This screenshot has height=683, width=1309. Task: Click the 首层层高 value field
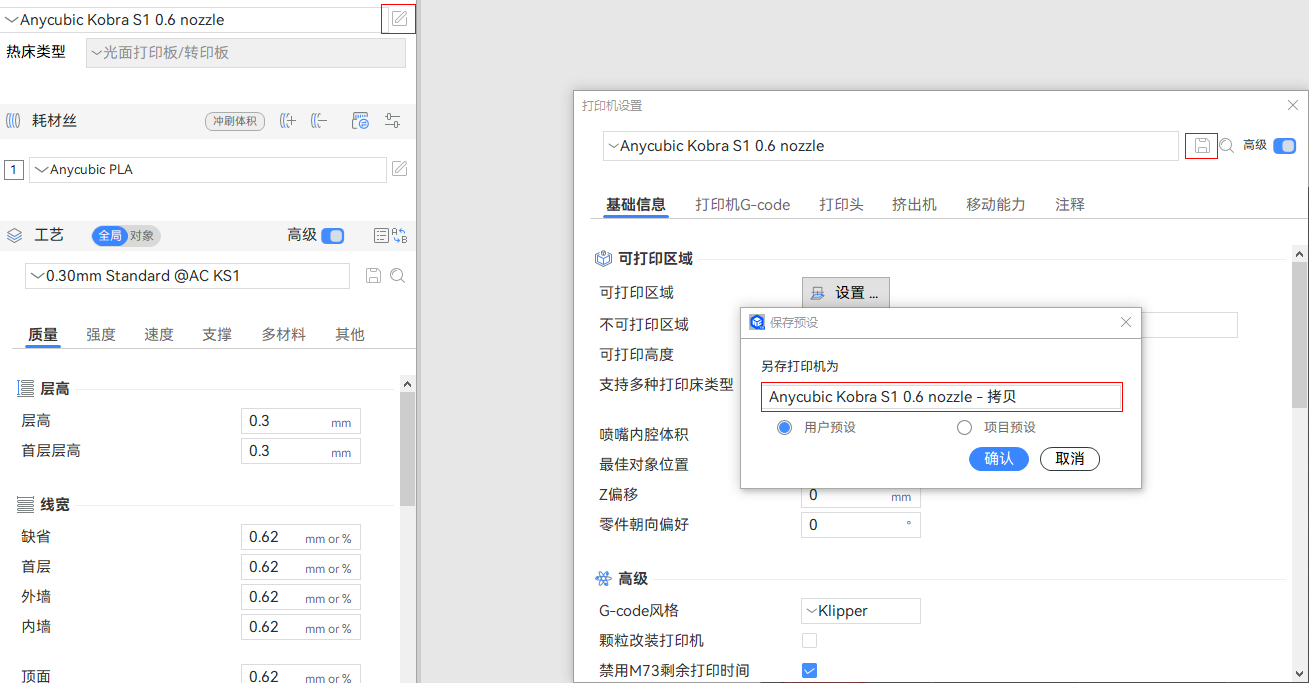301,451
